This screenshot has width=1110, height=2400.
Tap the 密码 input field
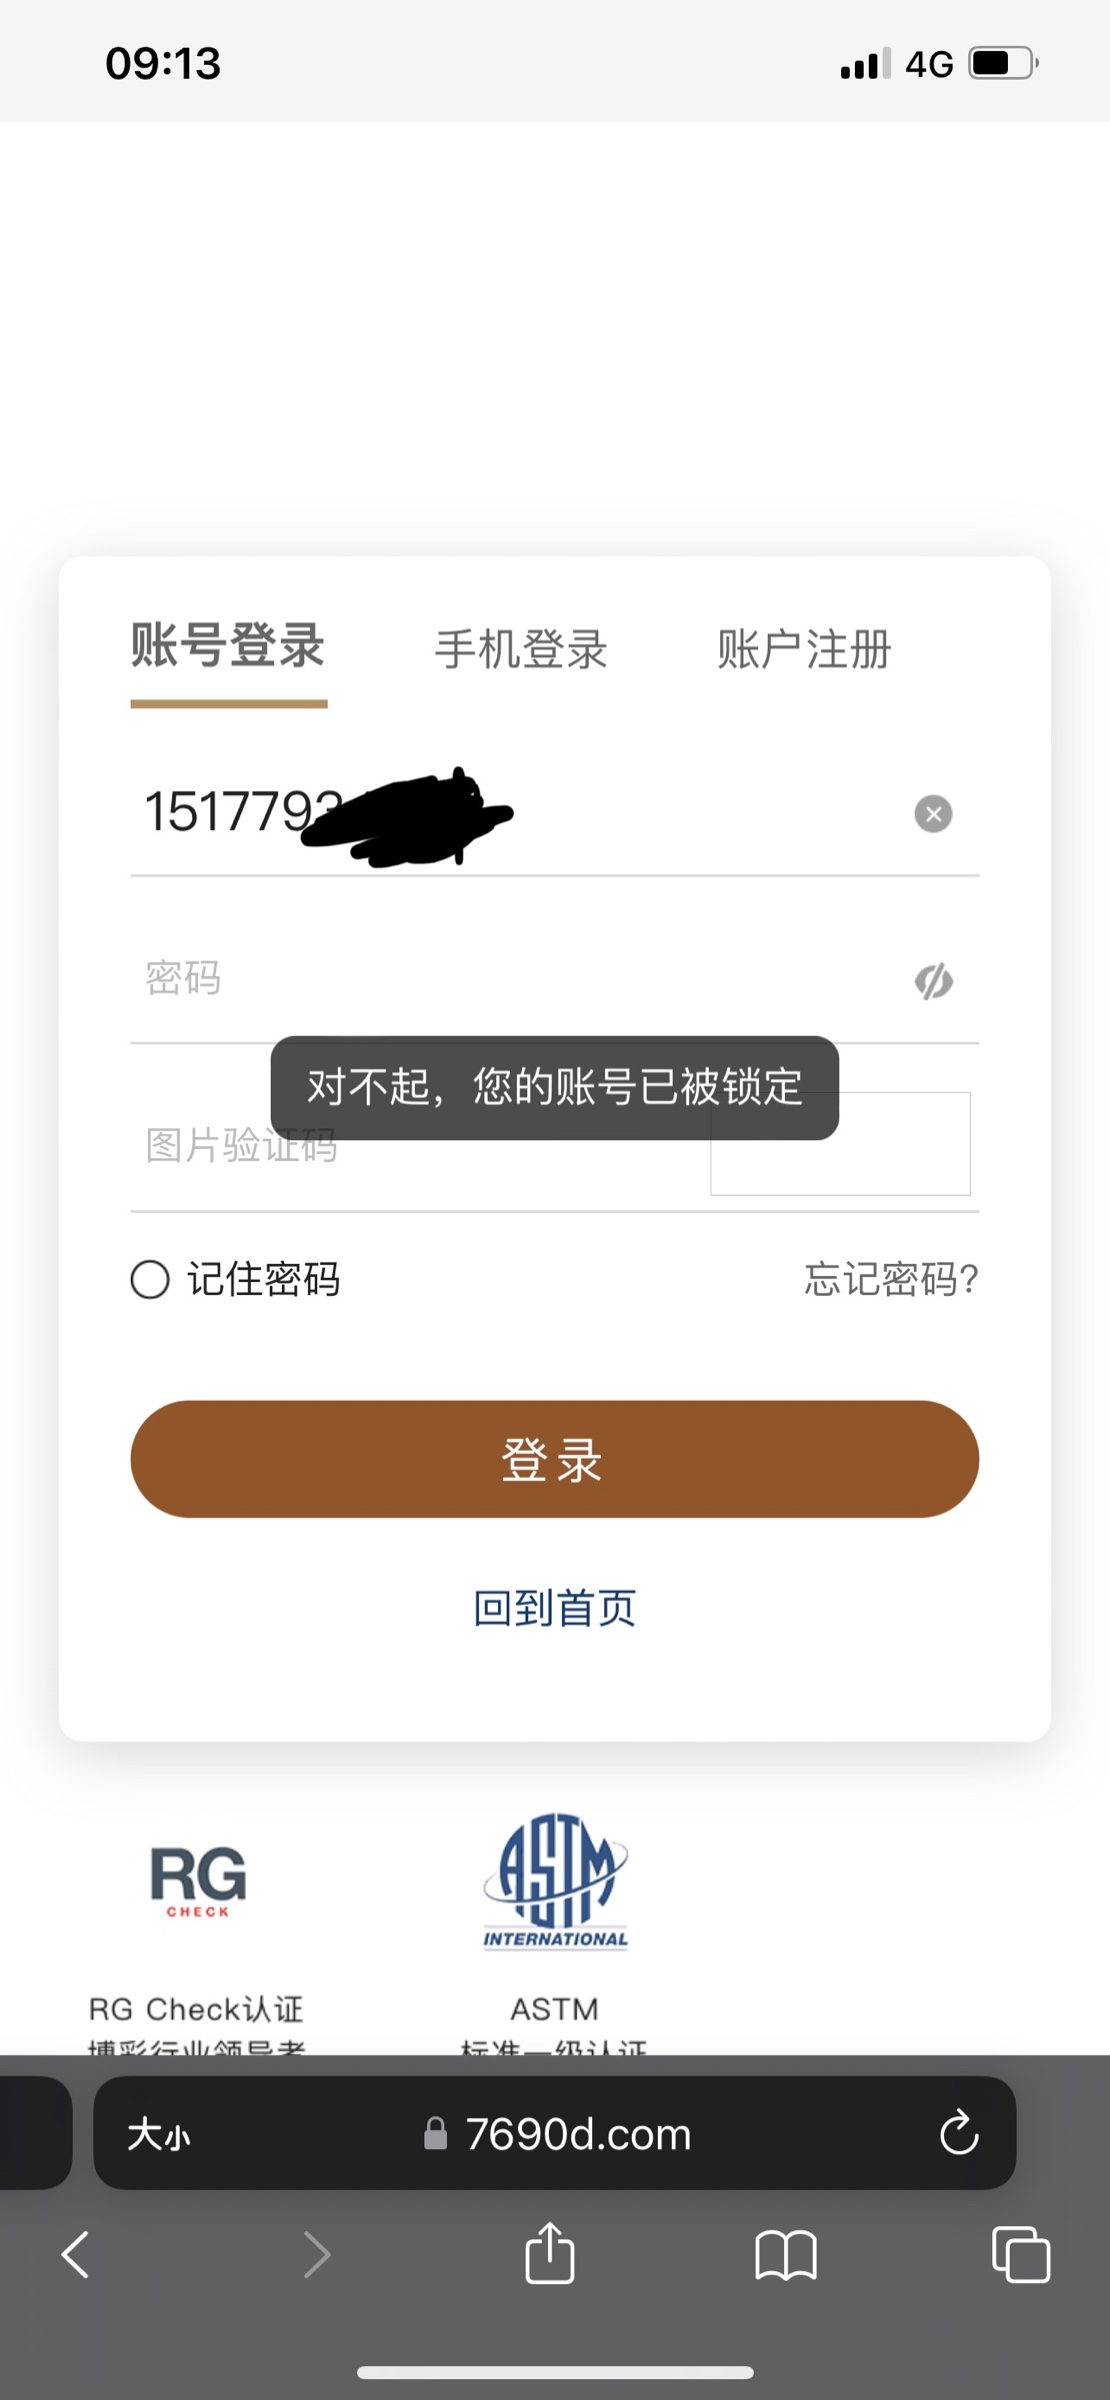click(x=500, y=979)
